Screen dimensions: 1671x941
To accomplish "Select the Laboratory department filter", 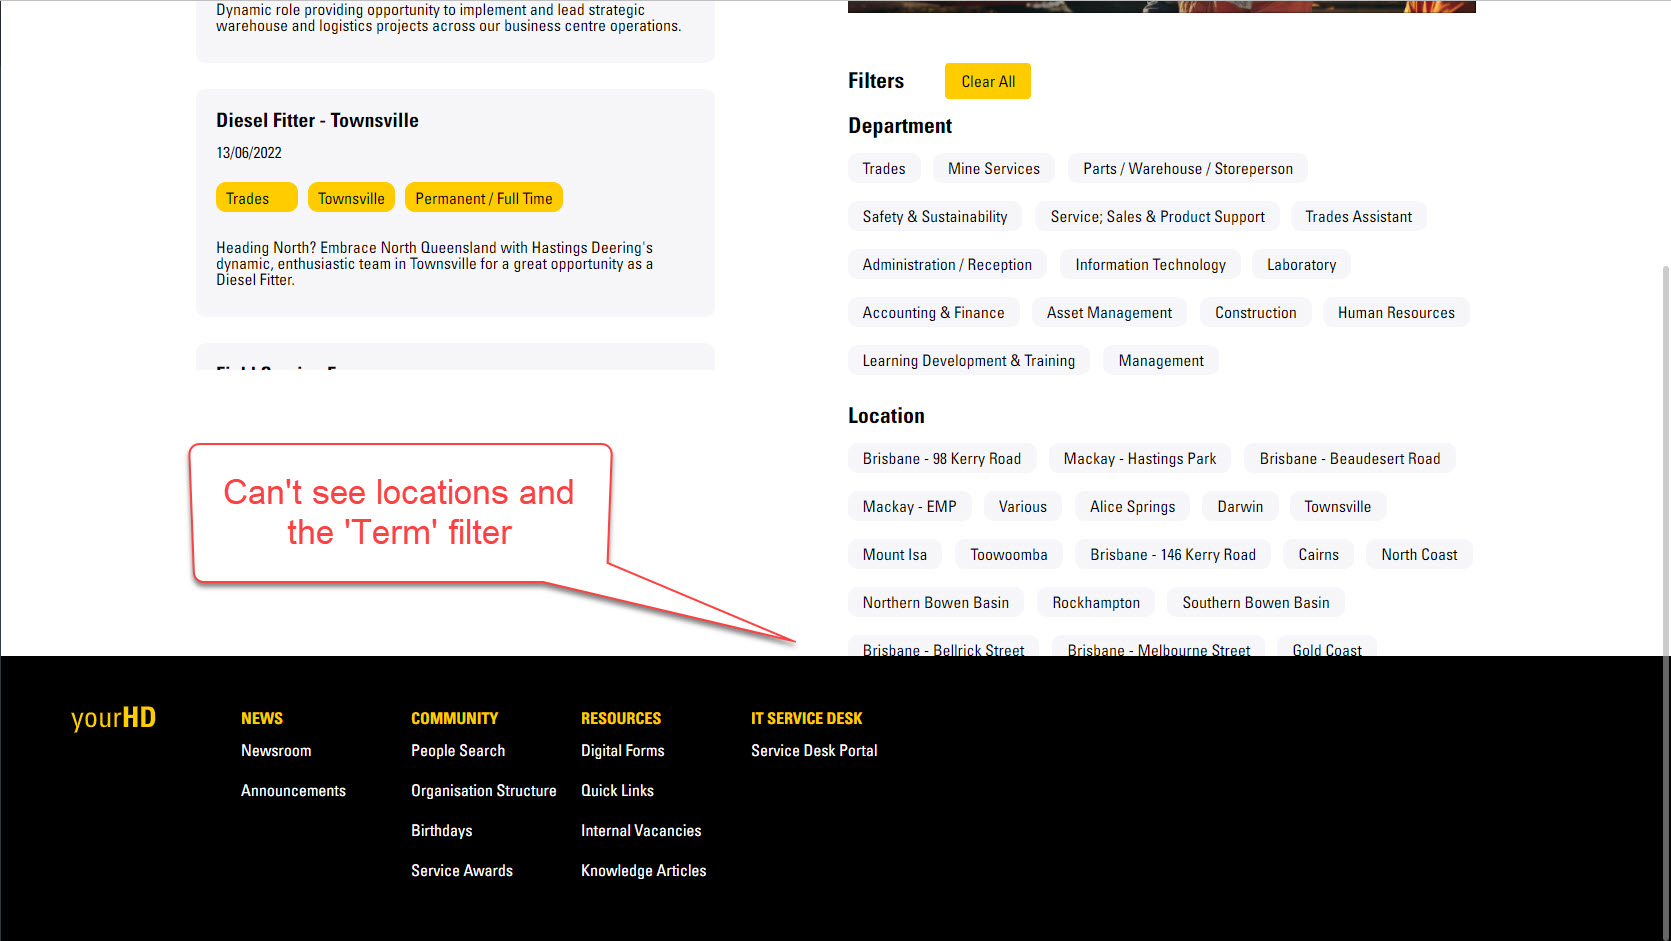I will point(1301,265).
